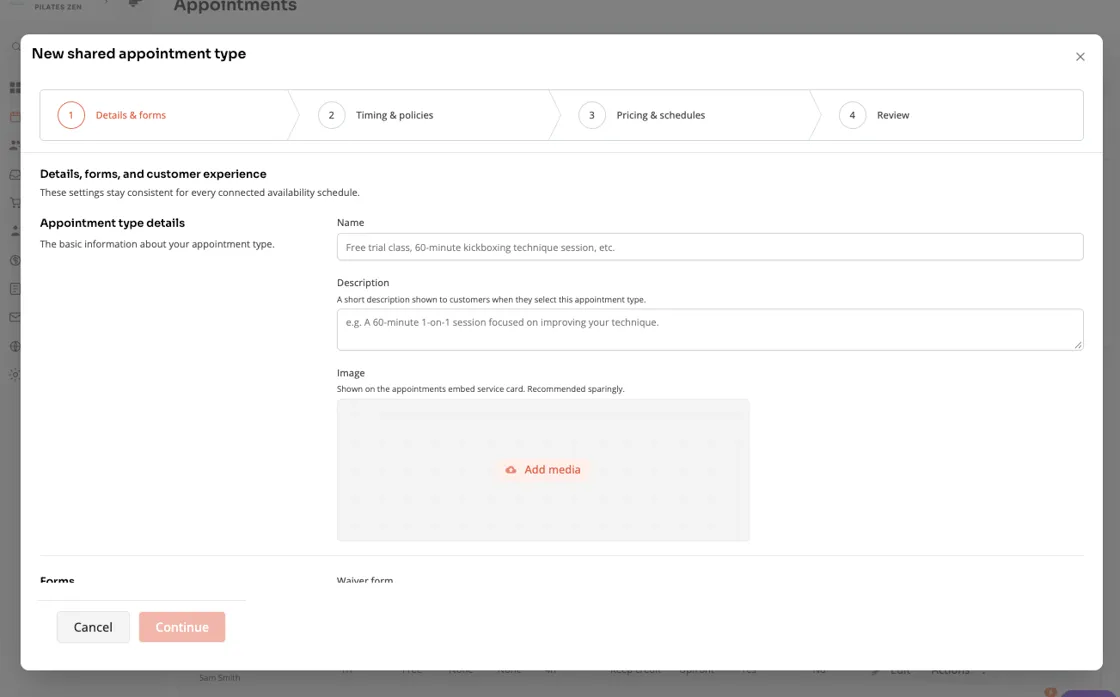The height and width of the screenshot is (697, 1120).
Task: Click the cloud upload icon beside Add media
Action: [x=511, y=470]
